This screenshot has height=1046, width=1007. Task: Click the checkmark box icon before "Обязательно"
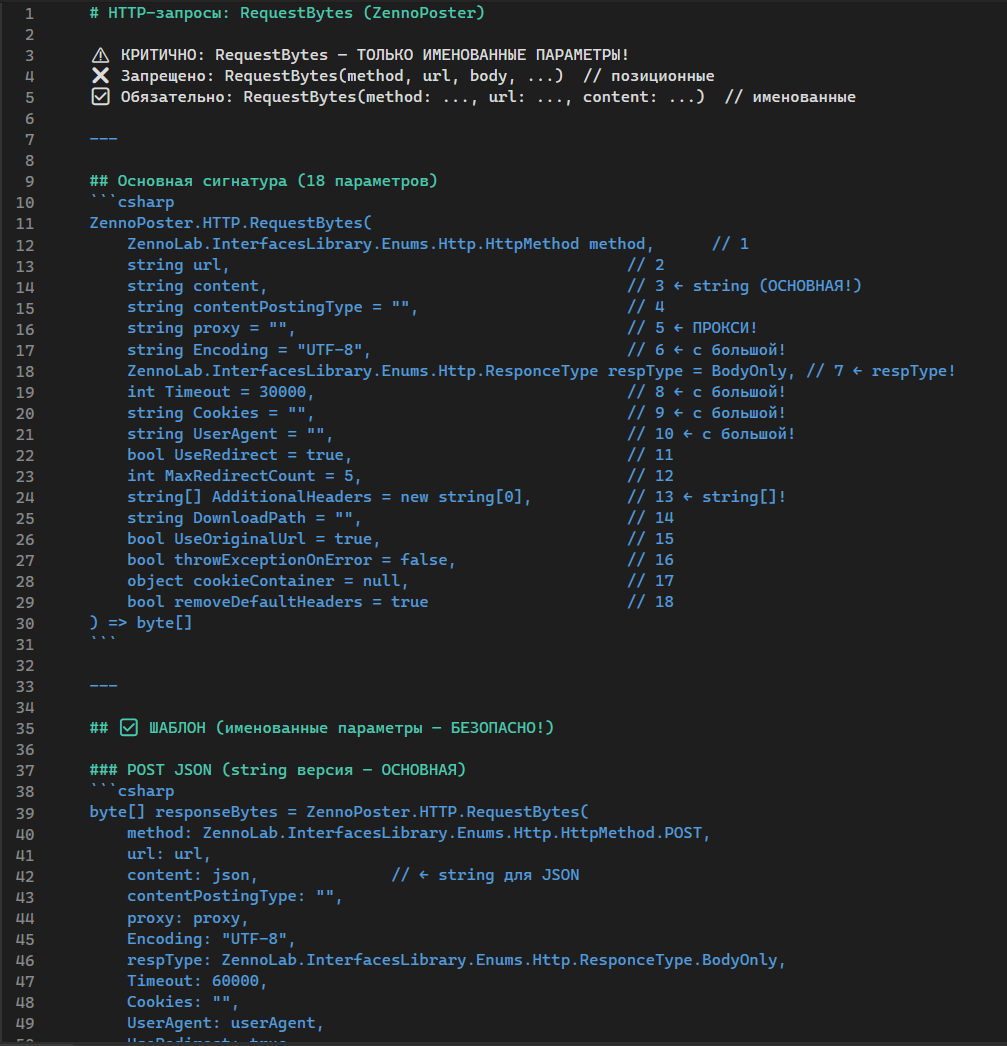[x=100, y=97]
